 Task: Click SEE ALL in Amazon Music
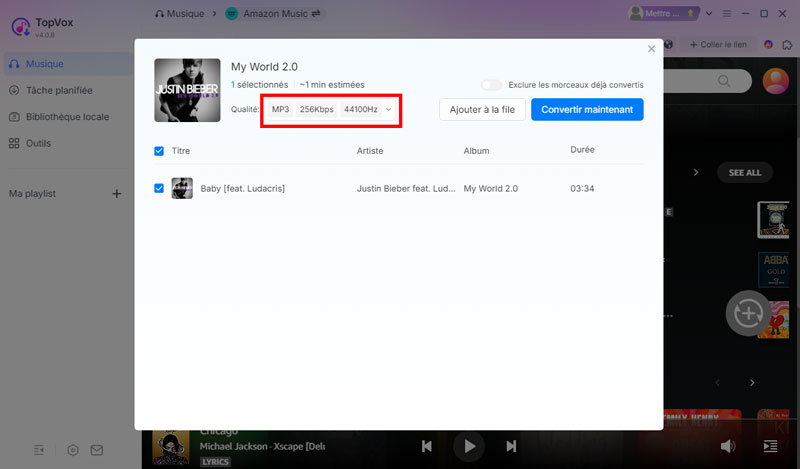(745, 172)
